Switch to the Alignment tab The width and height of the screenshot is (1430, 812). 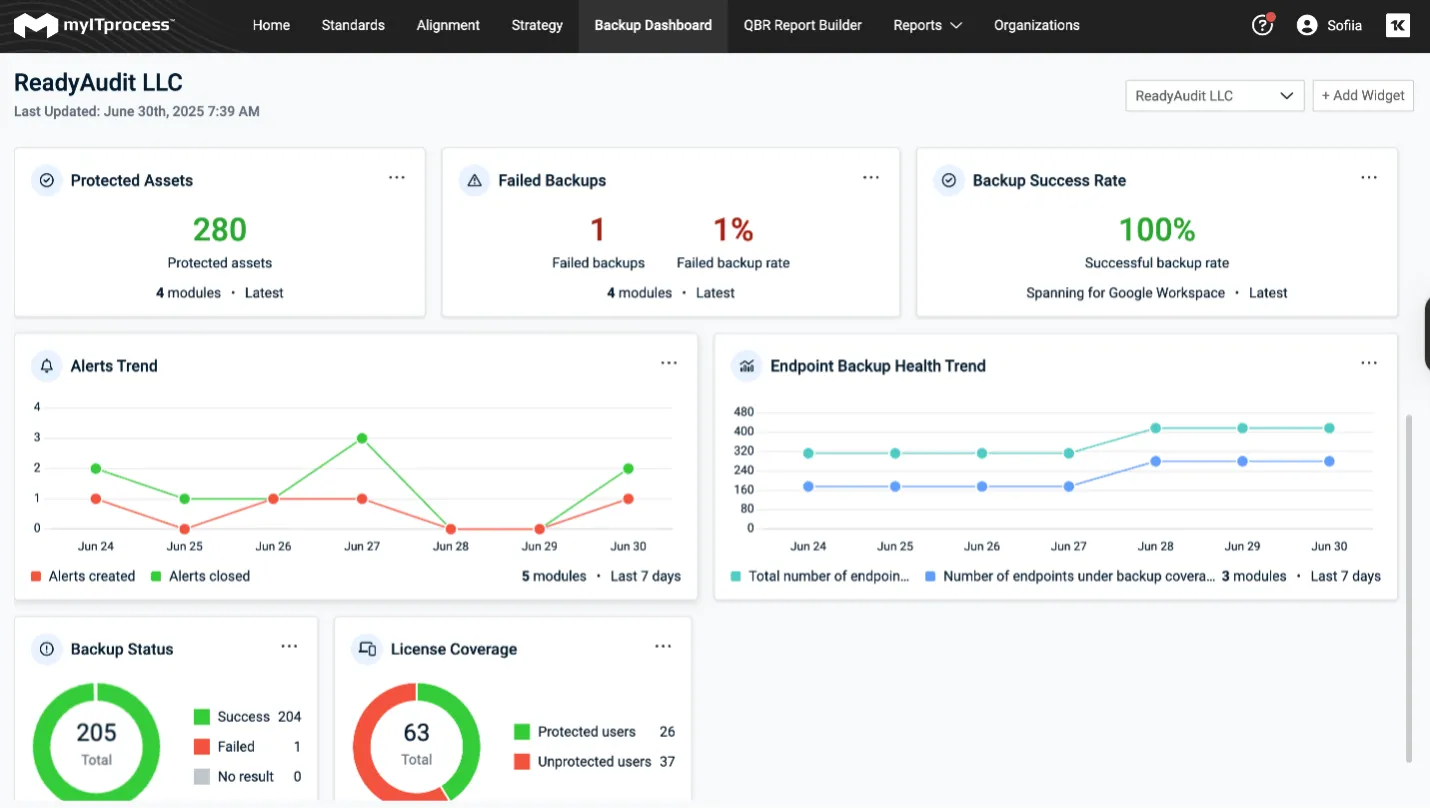[x=448, y=26]
